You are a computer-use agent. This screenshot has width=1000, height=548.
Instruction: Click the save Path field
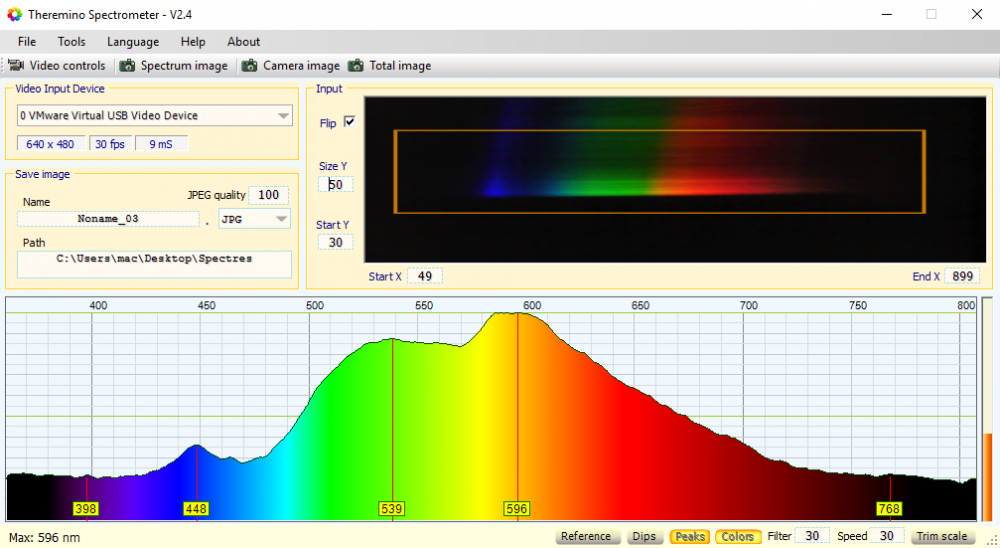154,264
